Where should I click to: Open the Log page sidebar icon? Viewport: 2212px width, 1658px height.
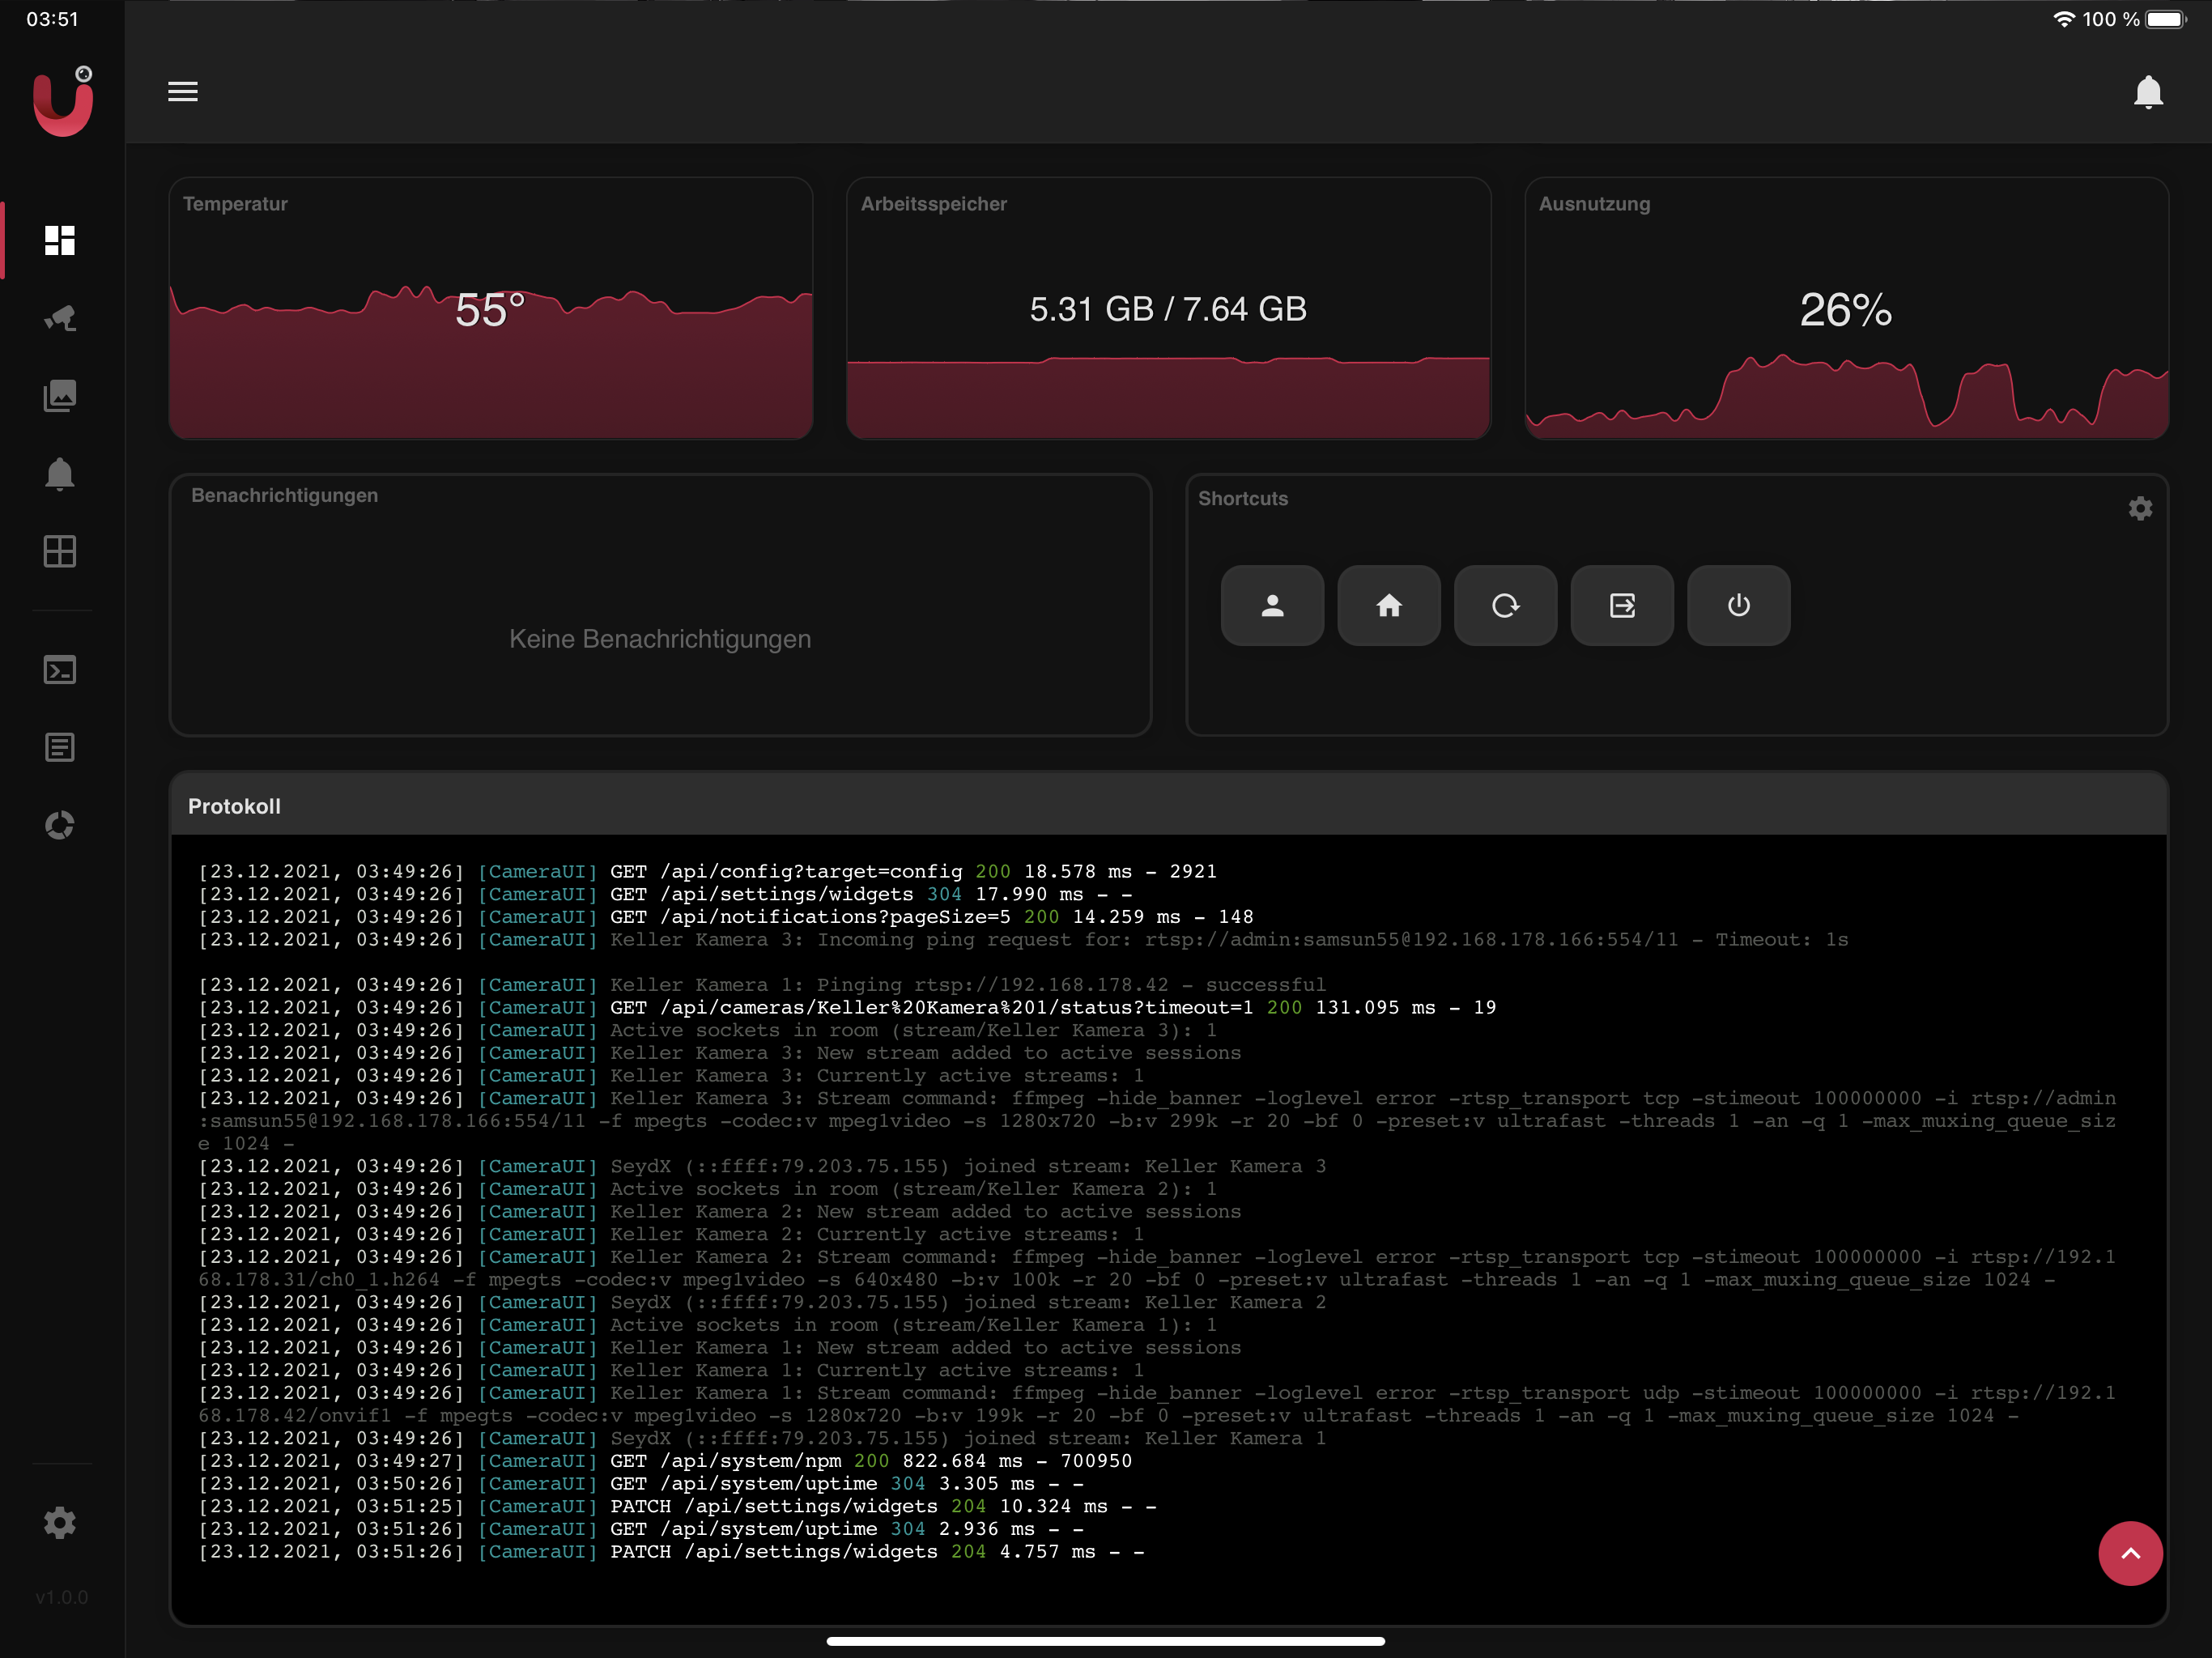60,747
